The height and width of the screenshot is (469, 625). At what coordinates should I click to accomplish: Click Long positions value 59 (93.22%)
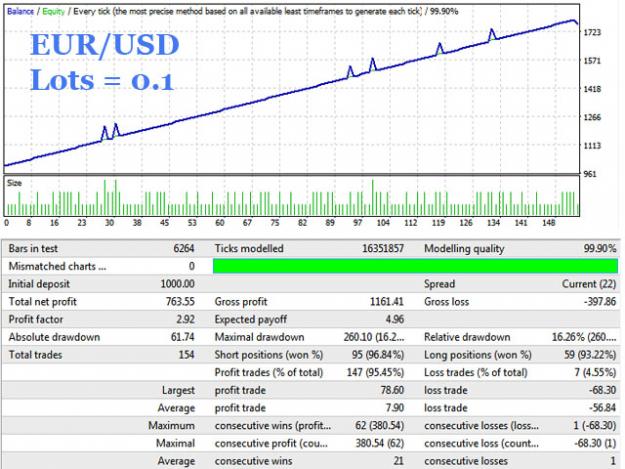pos(590,355)
